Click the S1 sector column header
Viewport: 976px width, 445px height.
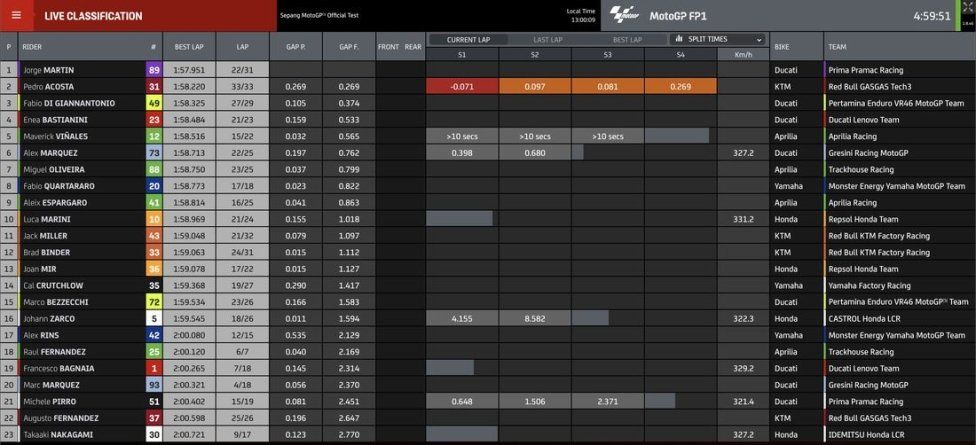tap(462, 55)
